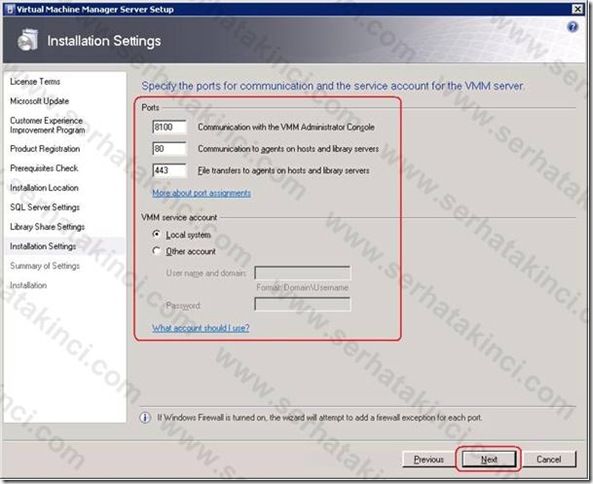Click the 'VMM service account' group label
The image size is (593, 484).
click(179, 217)
